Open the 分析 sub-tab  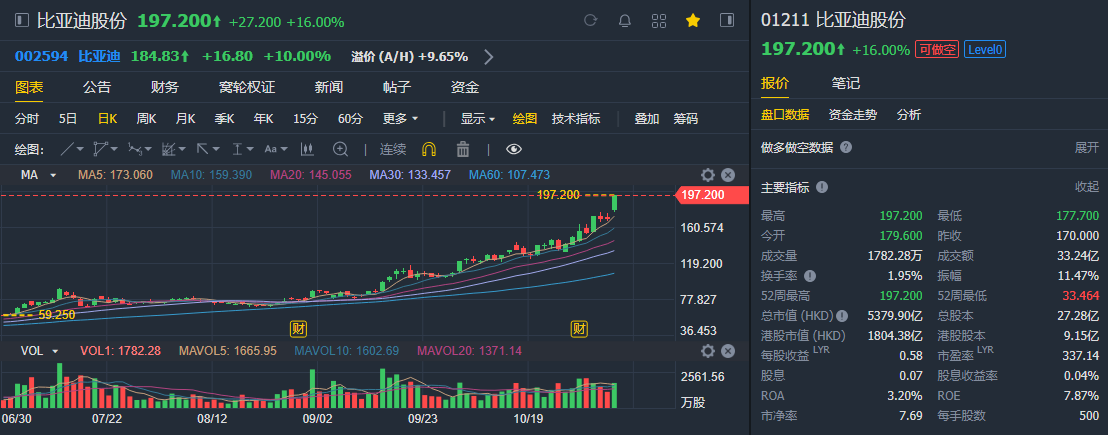(x=909, y=114)
